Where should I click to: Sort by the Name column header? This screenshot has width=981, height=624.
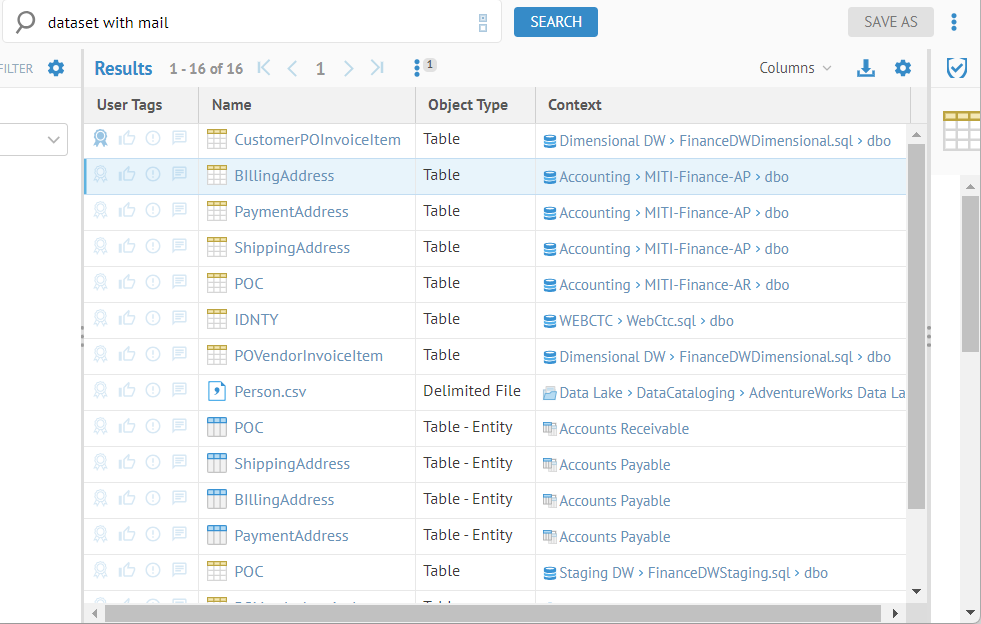tap(232, 105)
